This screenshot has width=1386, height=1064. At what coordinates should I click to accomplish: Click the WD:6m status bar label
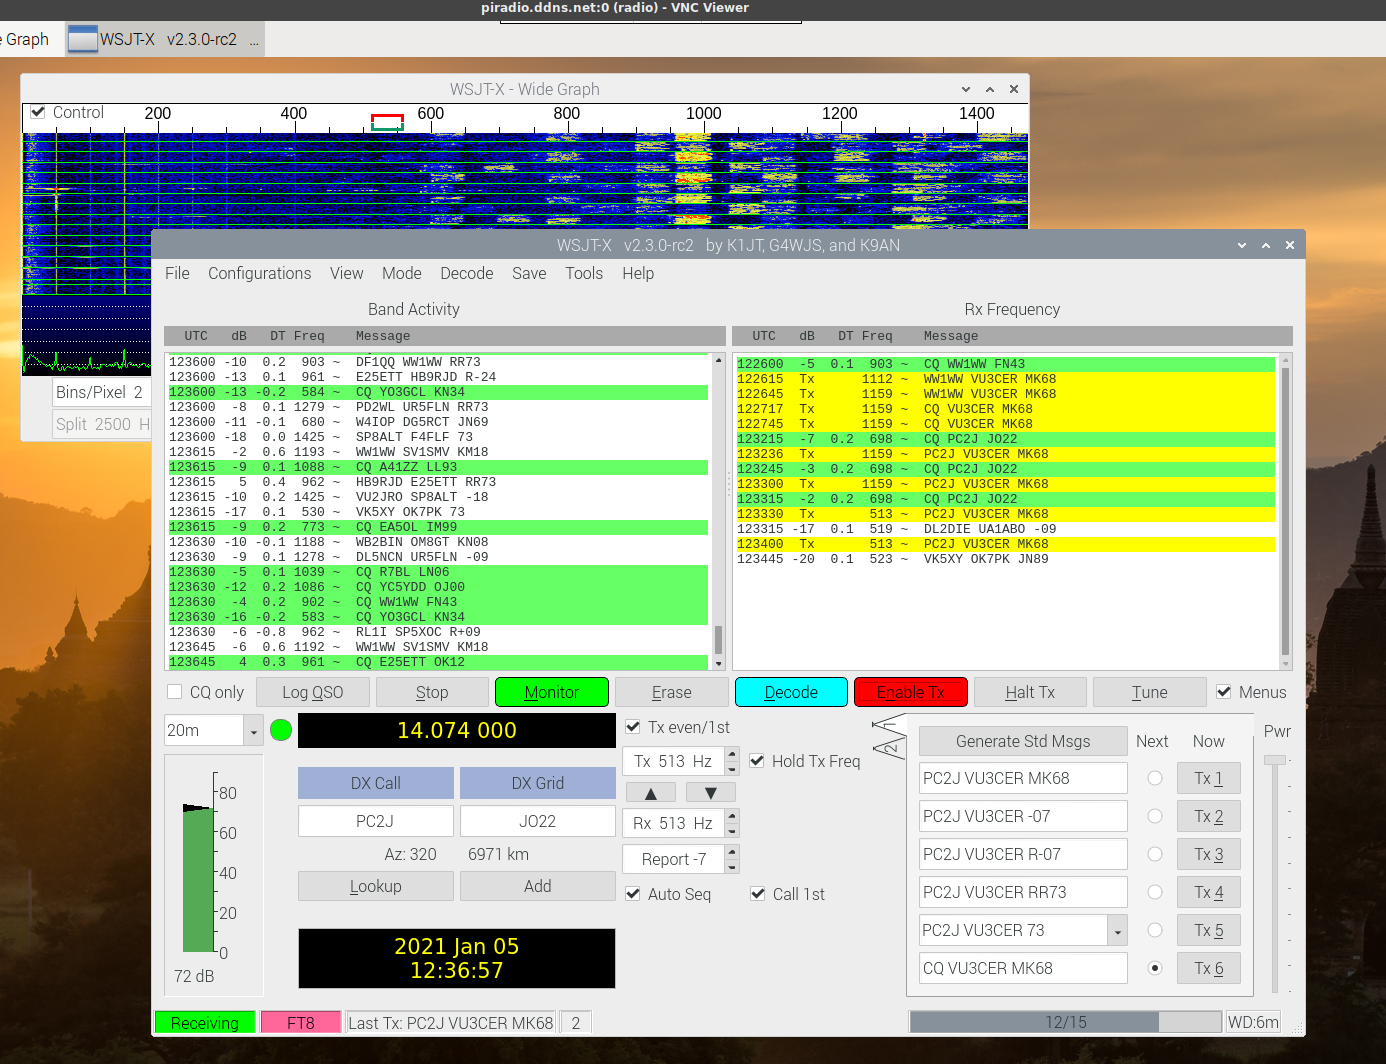point(1253,1022)
